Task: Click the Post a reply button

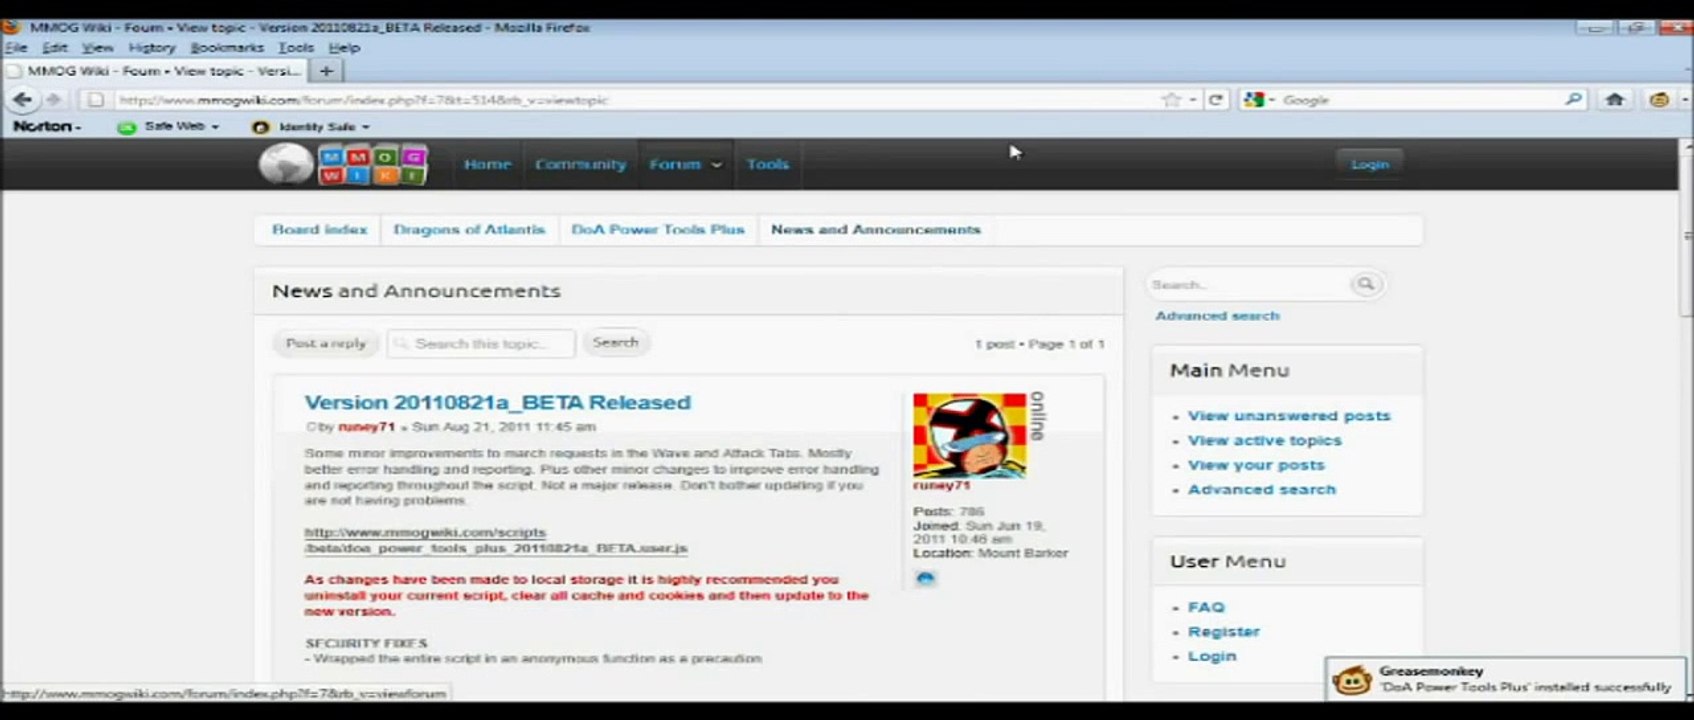Action: [x=326, y=343]
